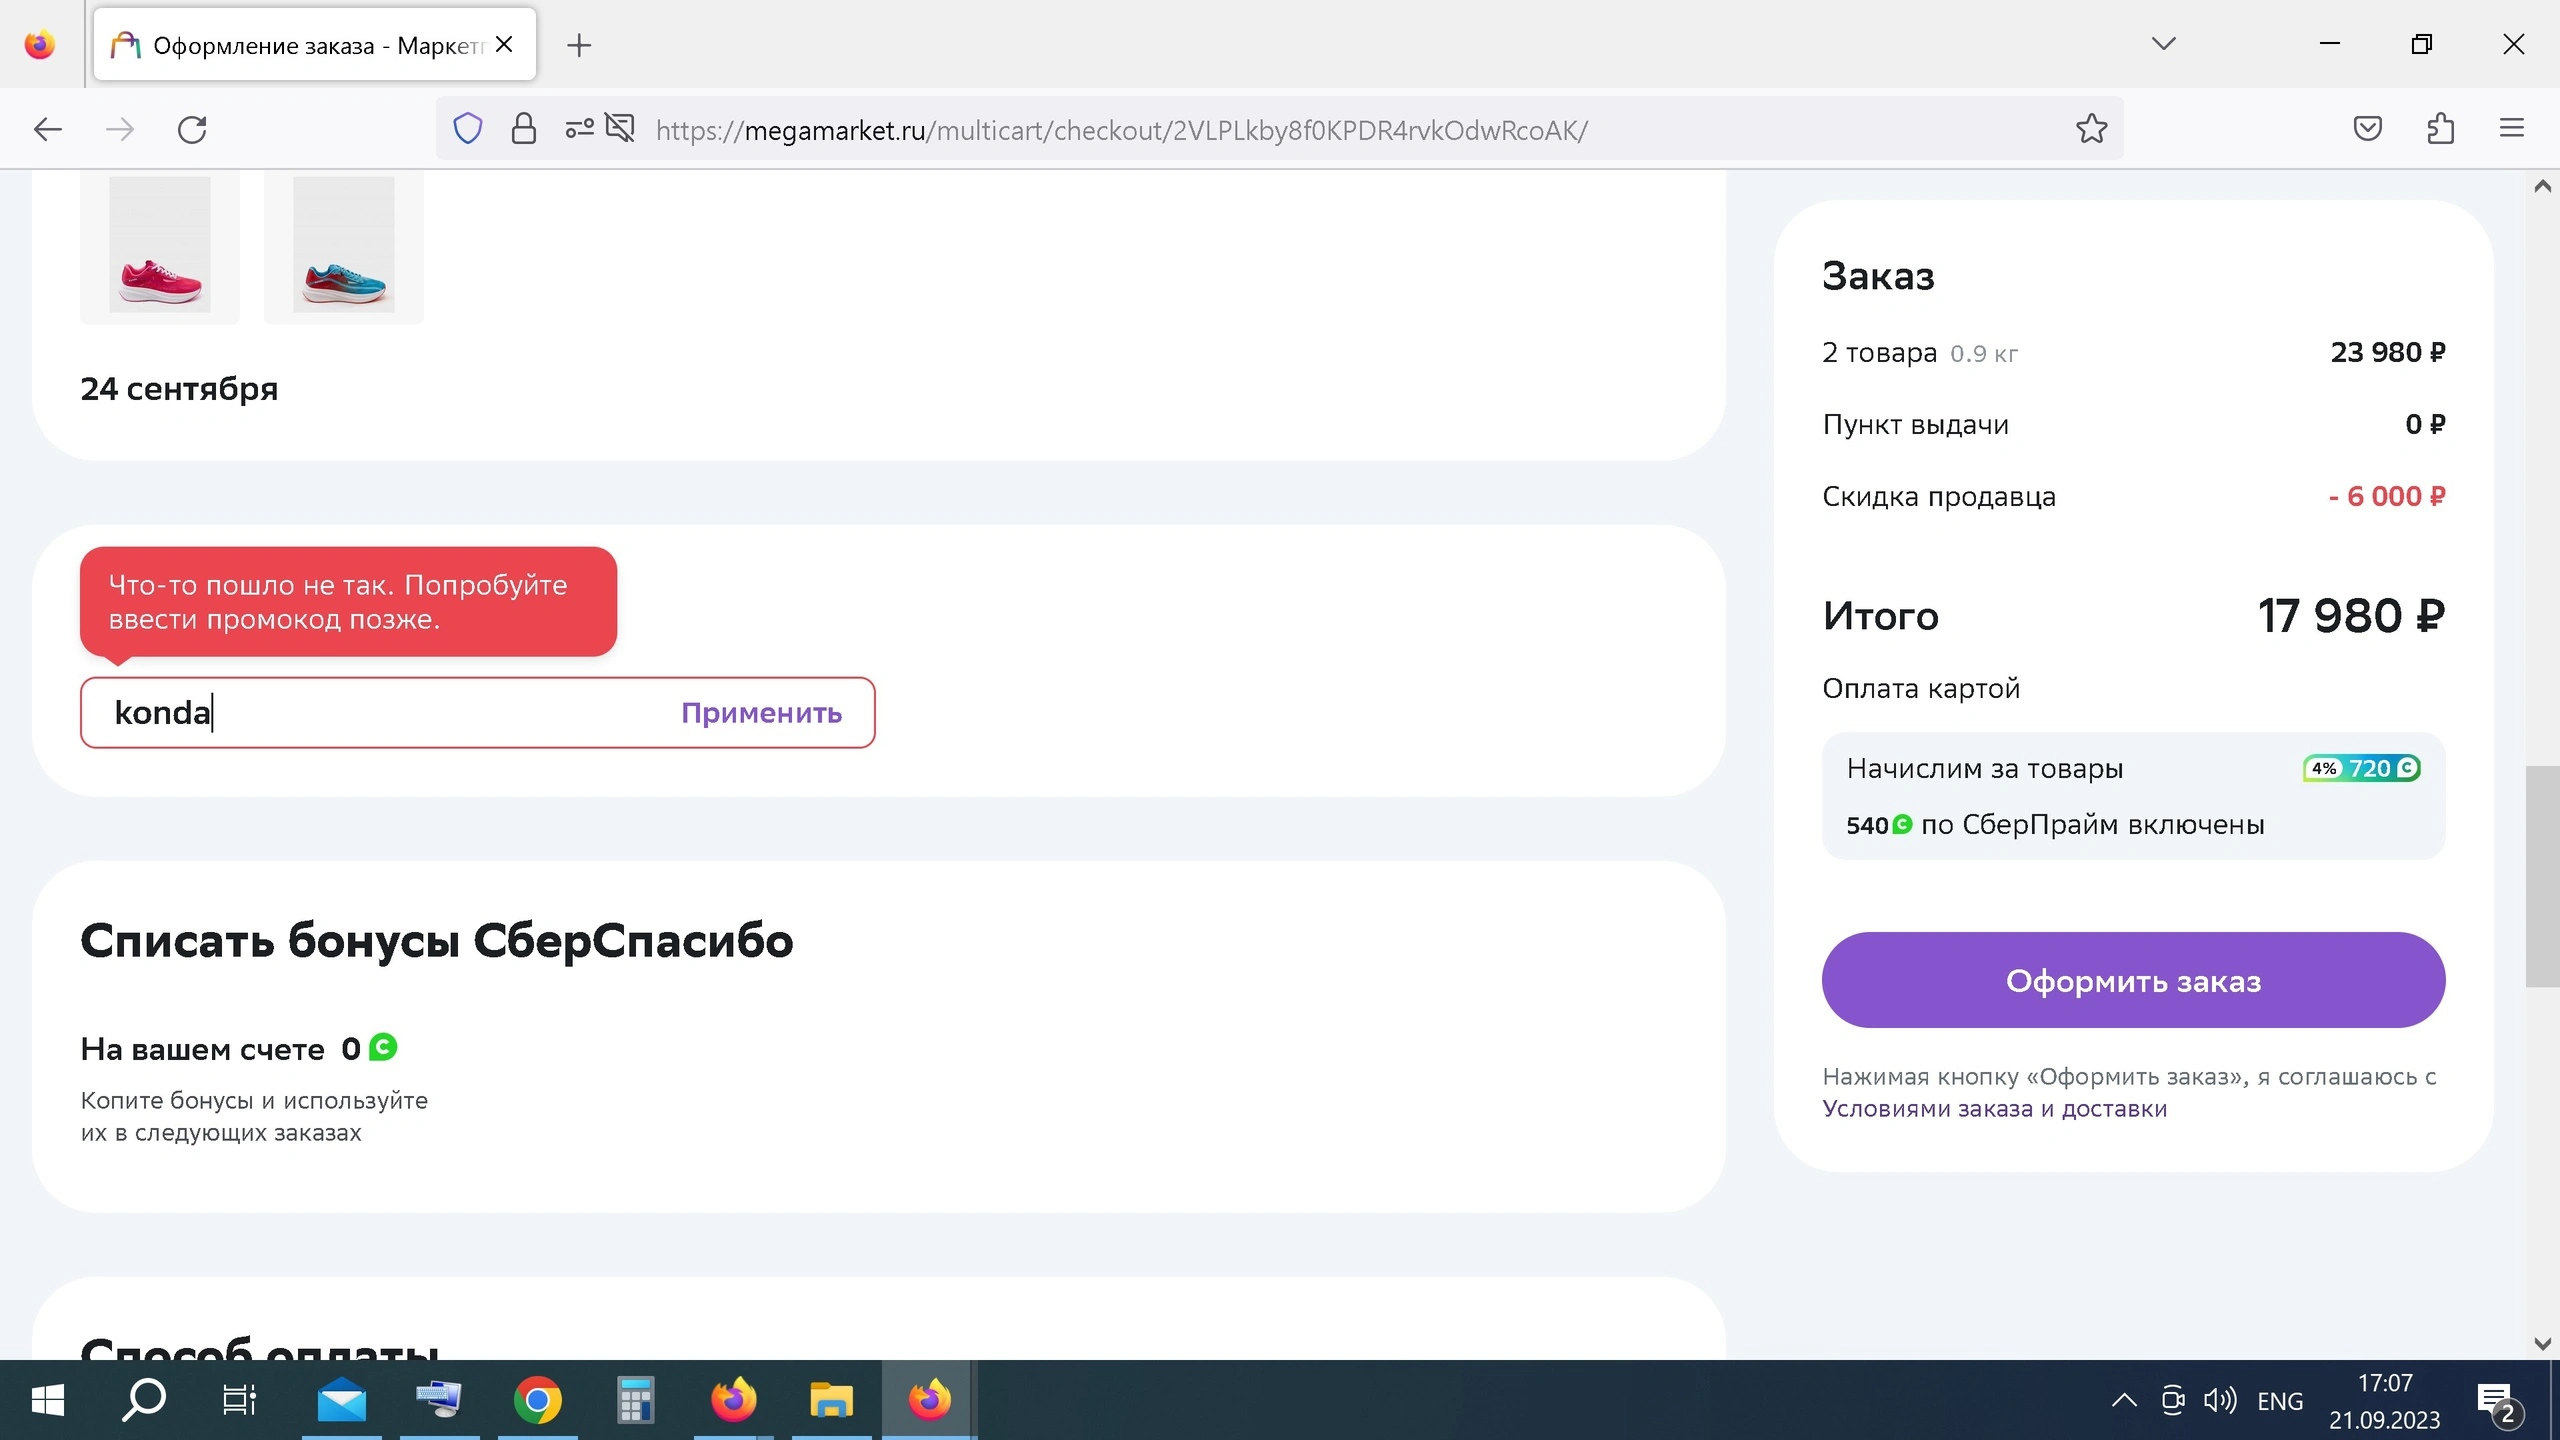
Task: Open File Explorer from the taskbar
Action: point(832,1400)
